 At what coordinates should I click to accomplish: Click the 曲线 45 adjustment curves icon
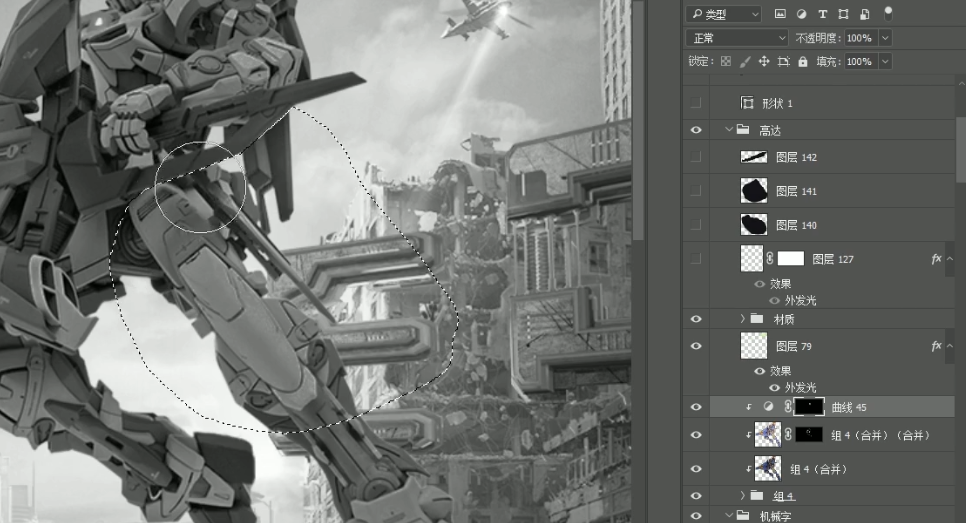[x=768, y=407]
